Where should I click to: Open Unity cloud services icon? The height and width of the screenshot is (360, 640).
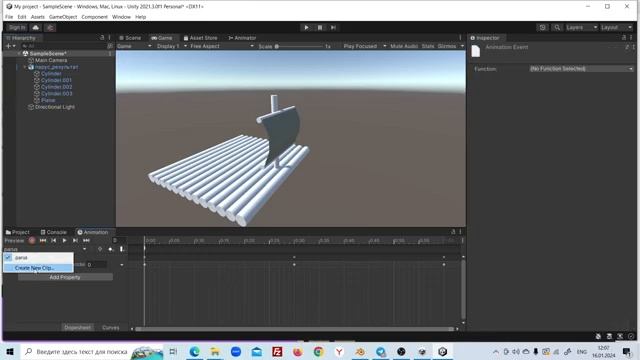36,27
